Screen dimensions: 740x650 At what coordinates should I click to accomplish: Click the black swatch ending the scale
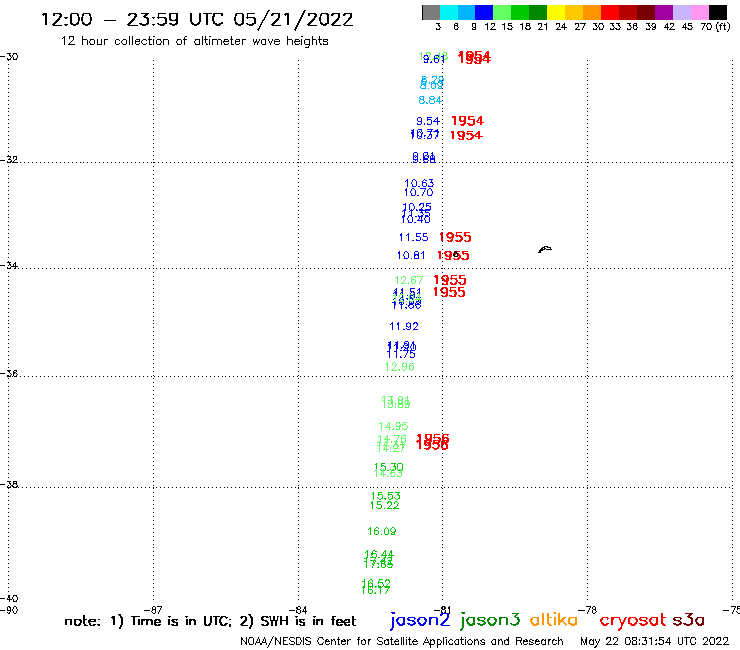[x=717, y=12]
